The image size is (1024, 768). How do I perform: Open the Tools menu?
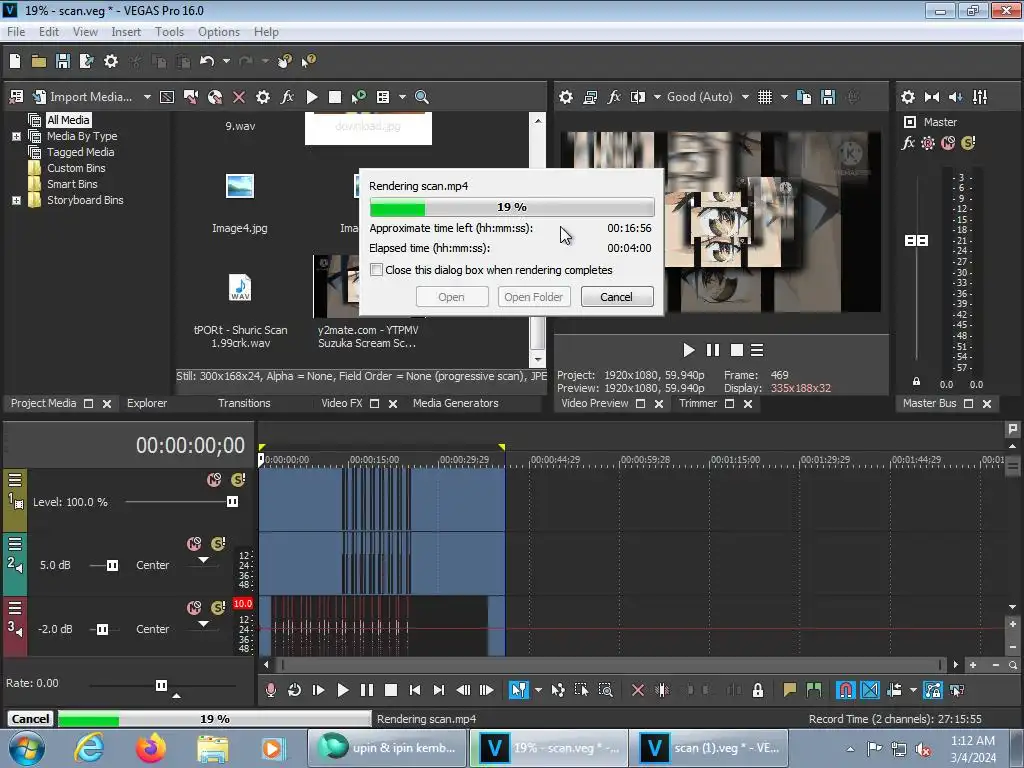tap(169, 32)
